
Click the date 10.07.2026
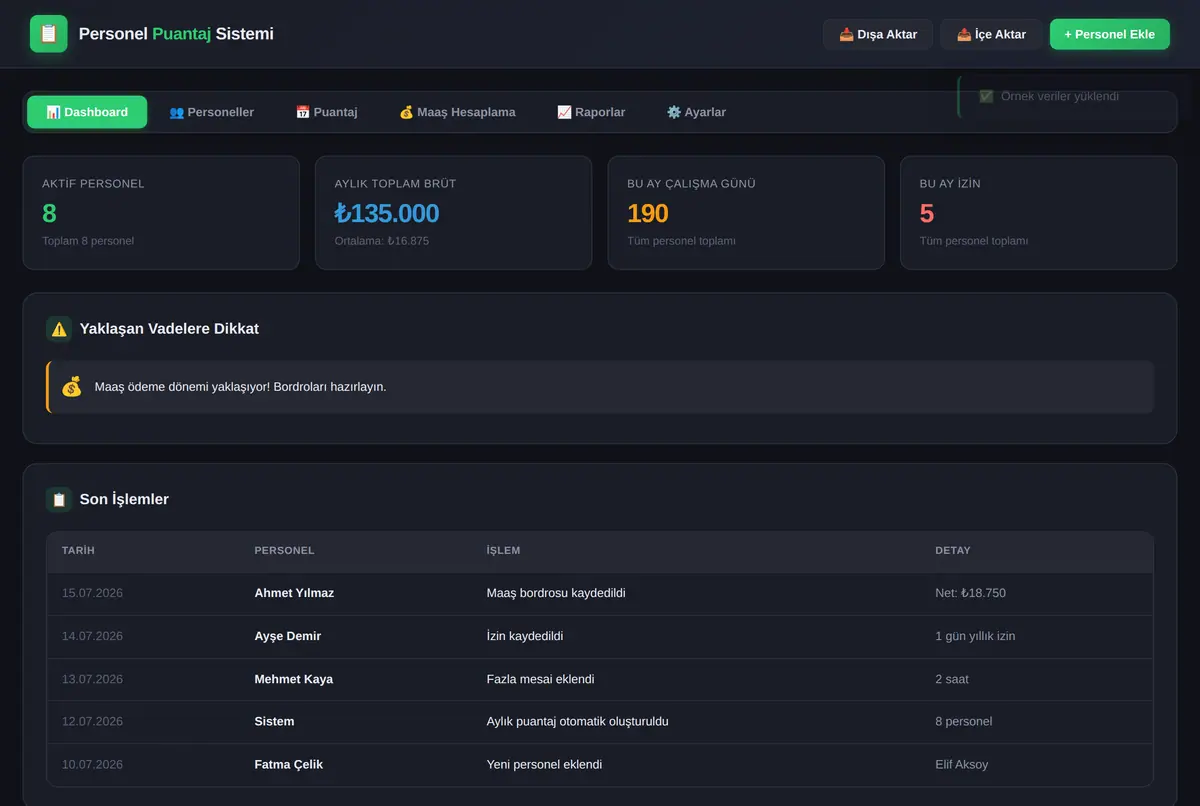pos(92,765)
